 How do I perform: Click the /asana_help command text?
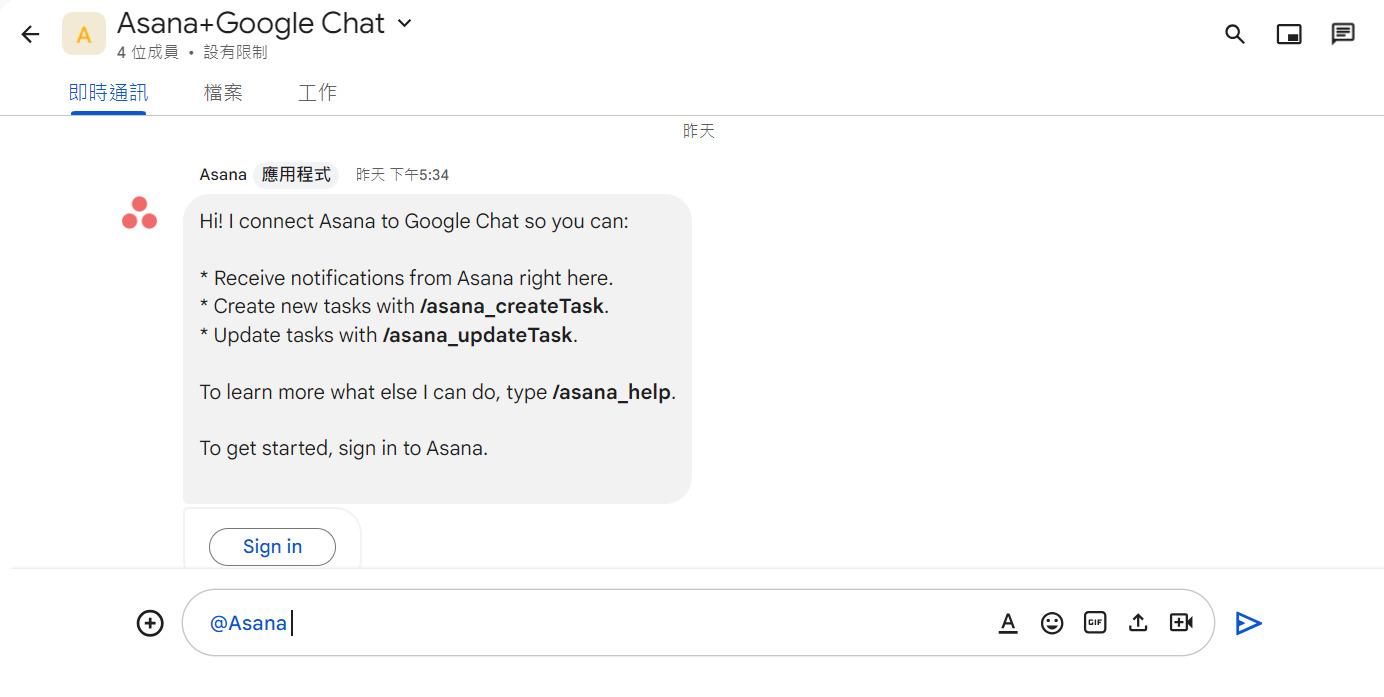click(611, 392)
